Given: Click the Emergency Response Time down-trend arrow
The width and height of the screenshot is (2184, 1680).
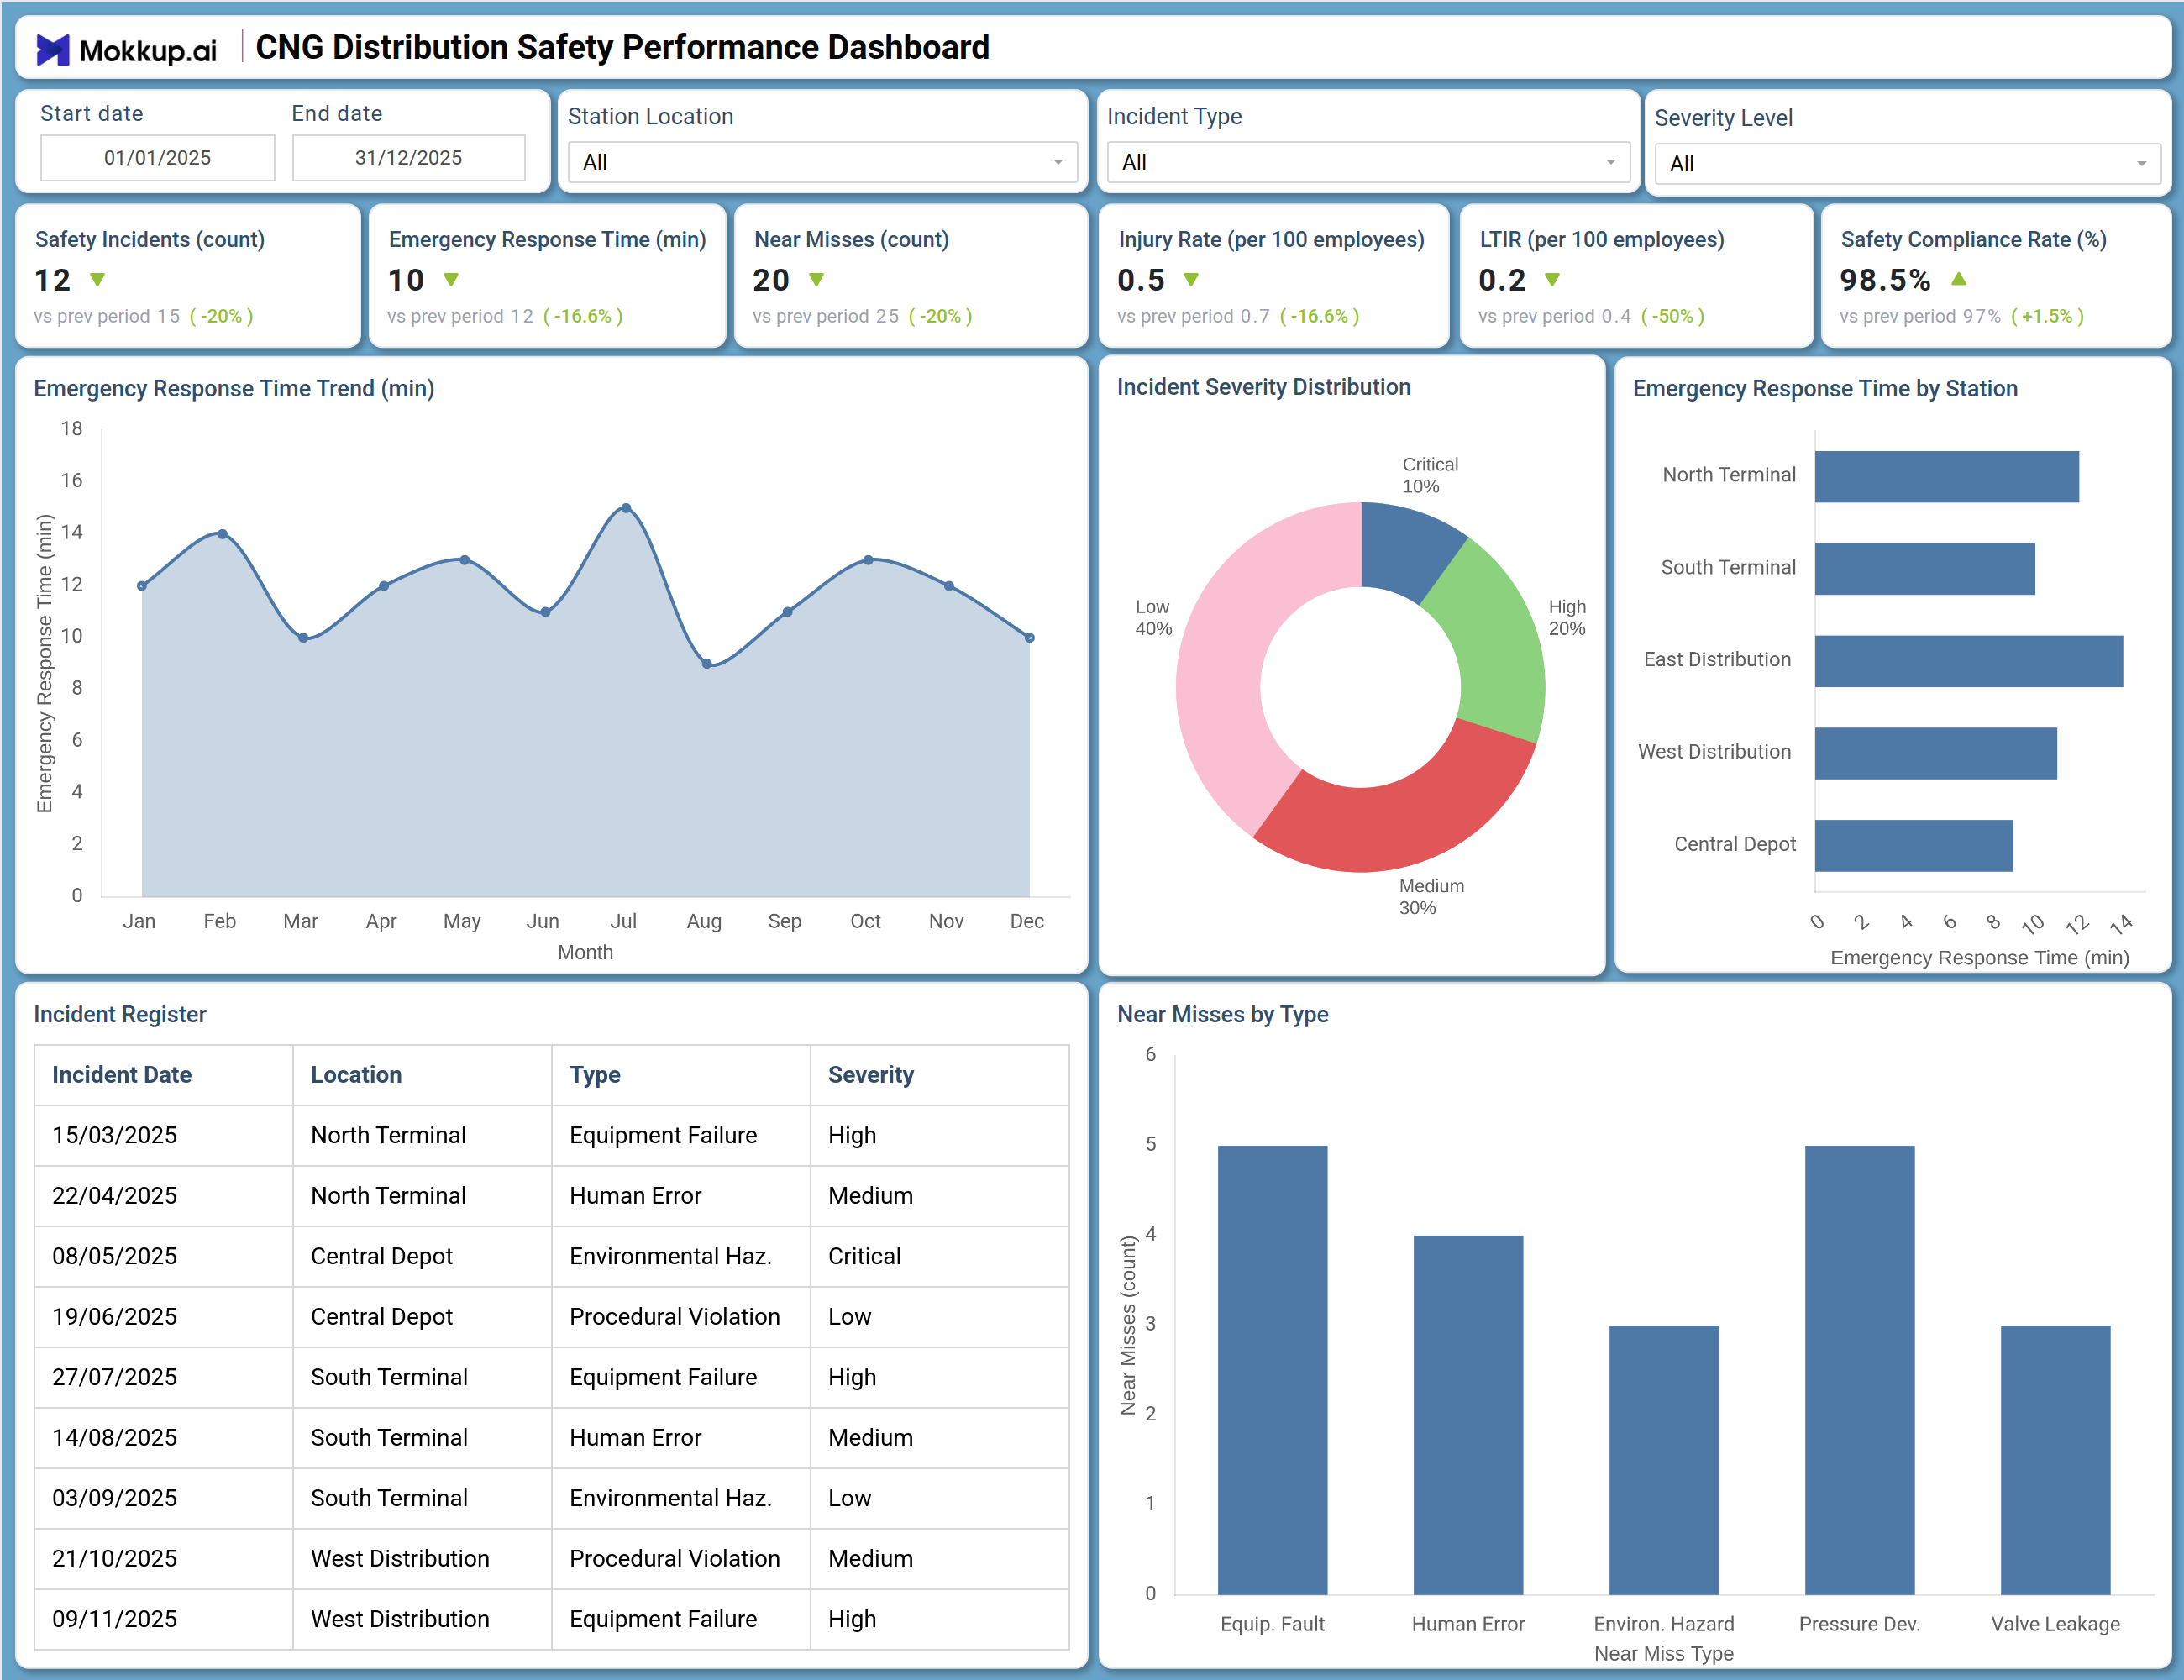Looking at the screenshot, I should [x=451, y=279].
